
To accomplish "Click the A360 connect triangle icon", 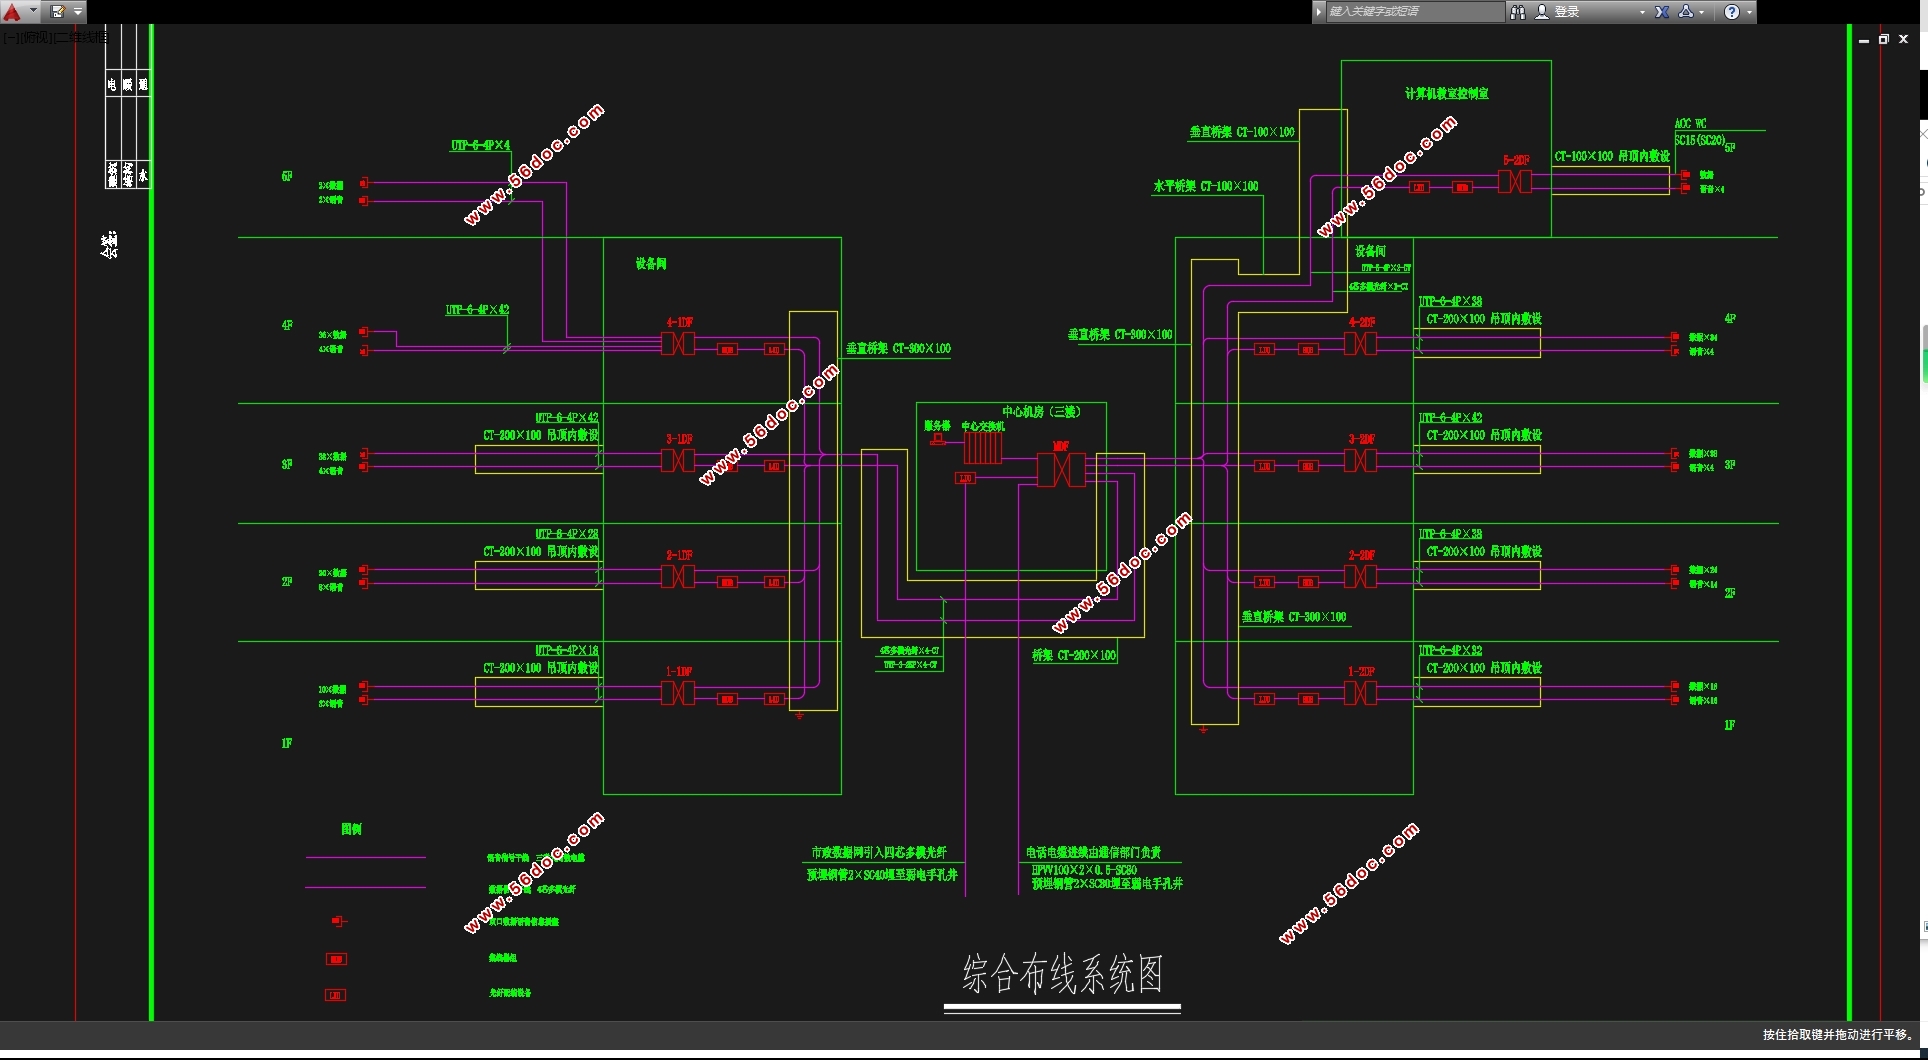I will 1686,12.
